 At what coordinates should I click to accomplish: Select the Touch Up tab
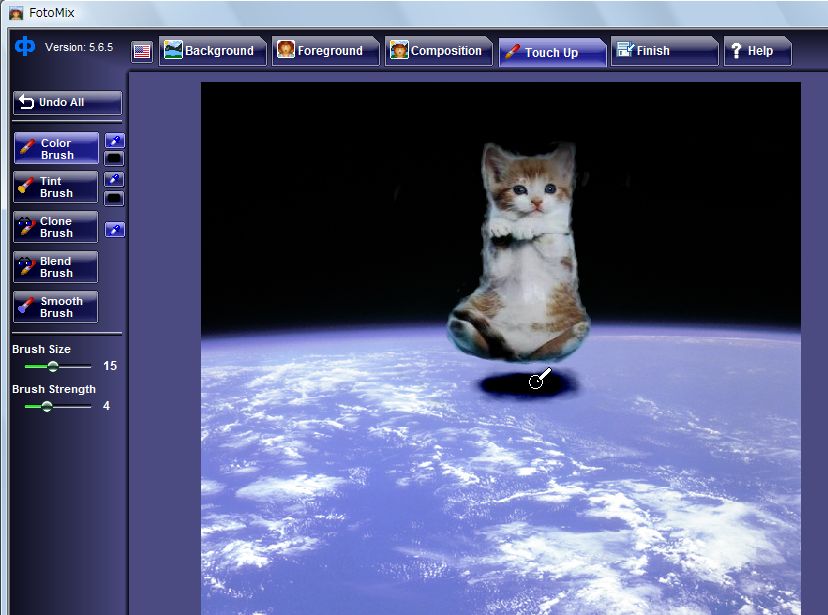(x=552, y=52)
